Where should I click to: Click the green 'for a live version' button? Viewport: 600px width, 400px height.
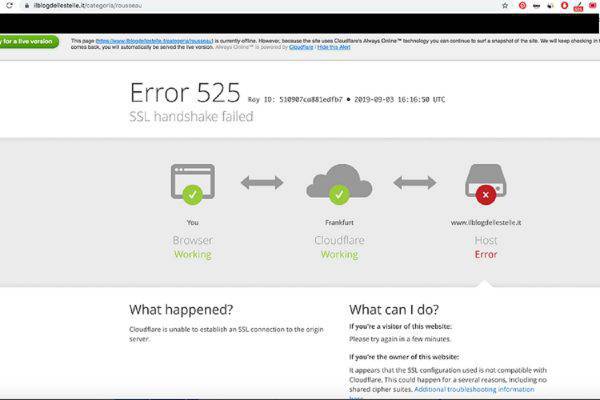(29, 42)
